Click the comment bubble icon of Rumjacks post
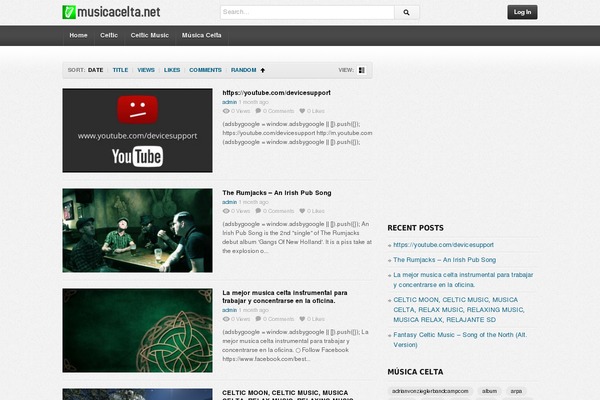The height and width of the screenshot is (400, 600). (x=258, y=211)
